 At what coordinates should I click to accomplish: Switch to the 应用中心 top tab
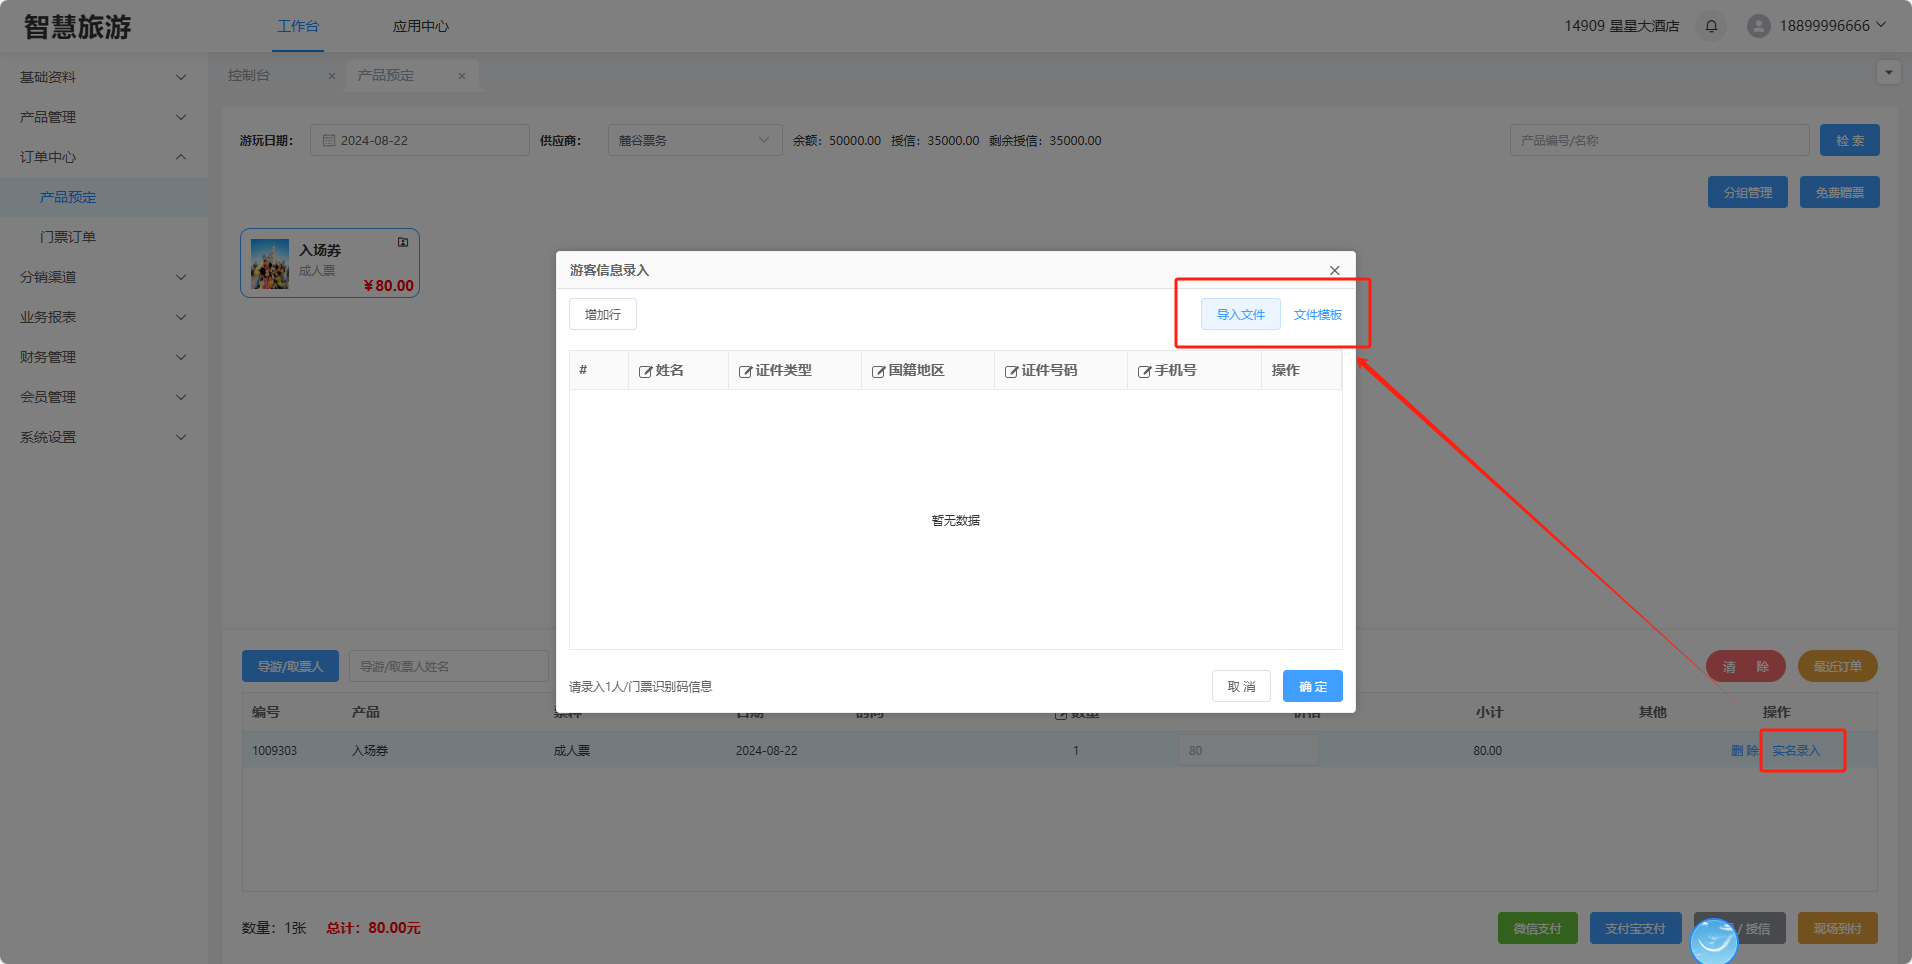[420, 26]
